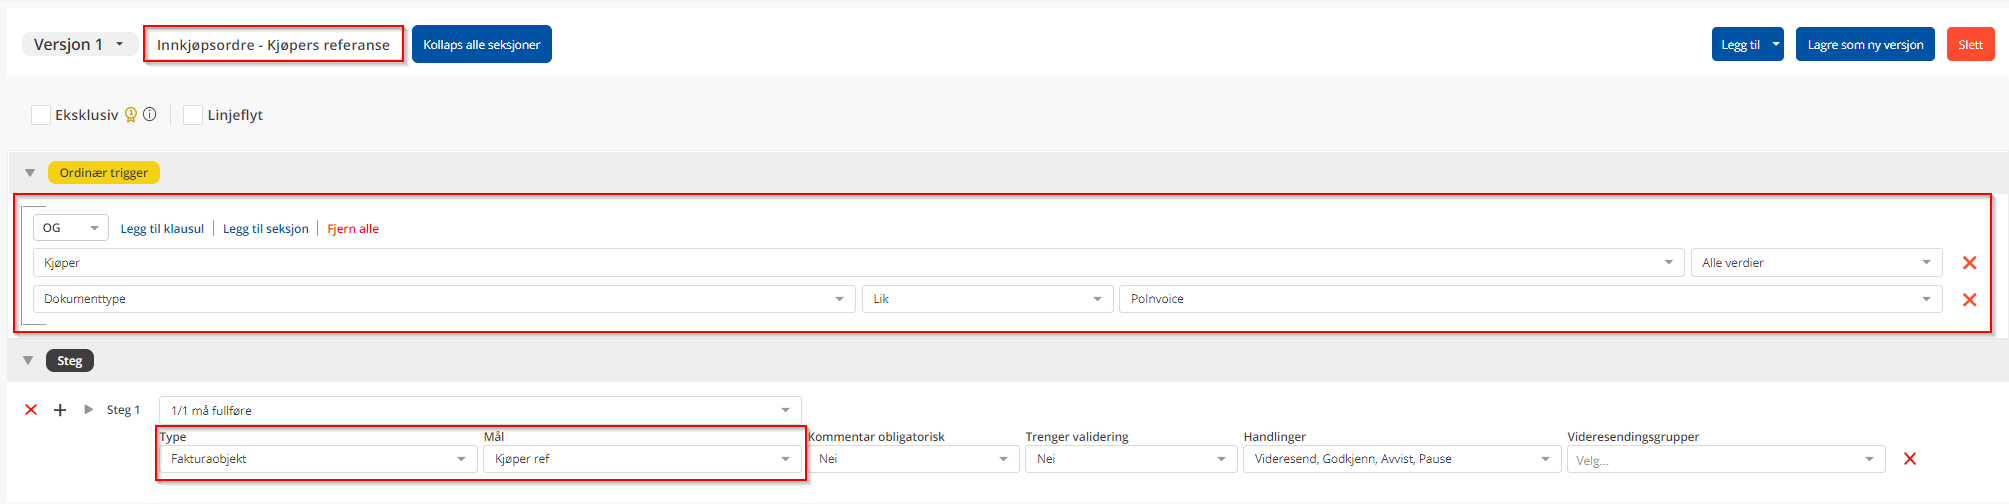Delete Steg 1 using the red X

point(31,410)
